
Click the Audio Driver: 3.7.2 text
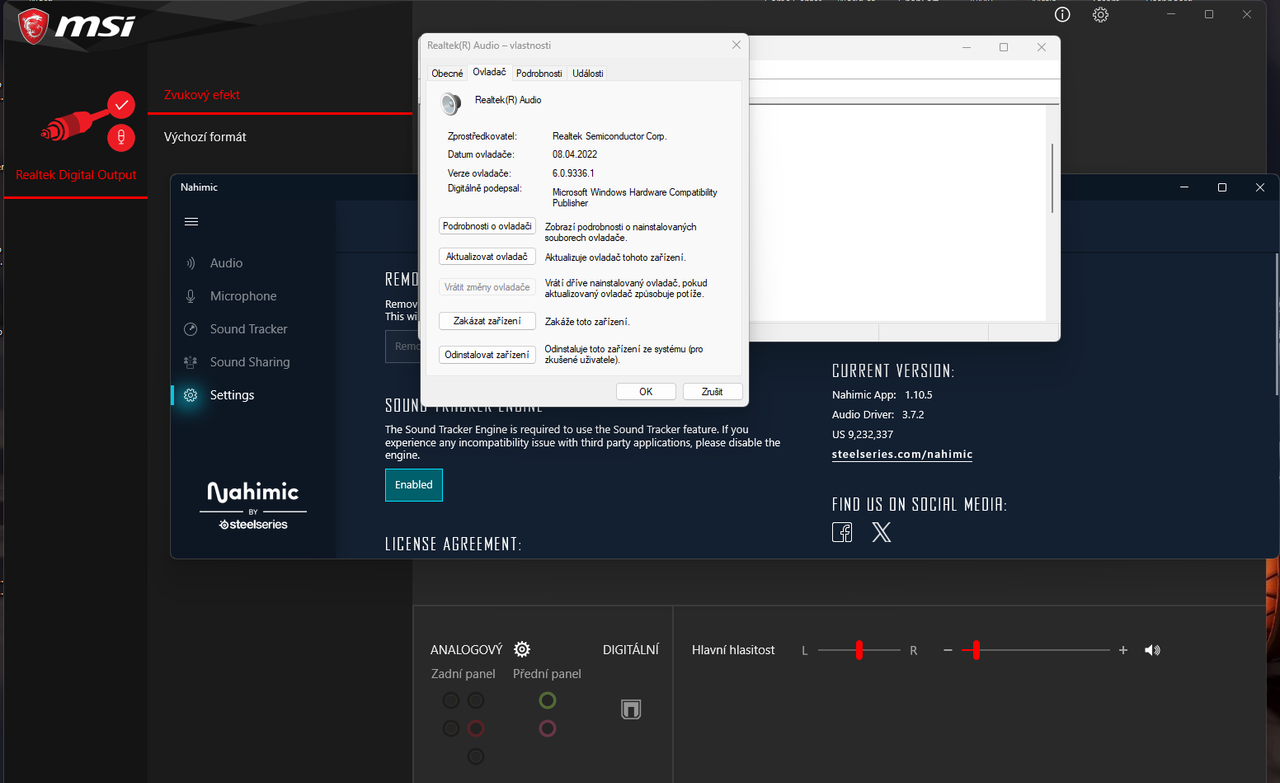(x=878, y=415)
